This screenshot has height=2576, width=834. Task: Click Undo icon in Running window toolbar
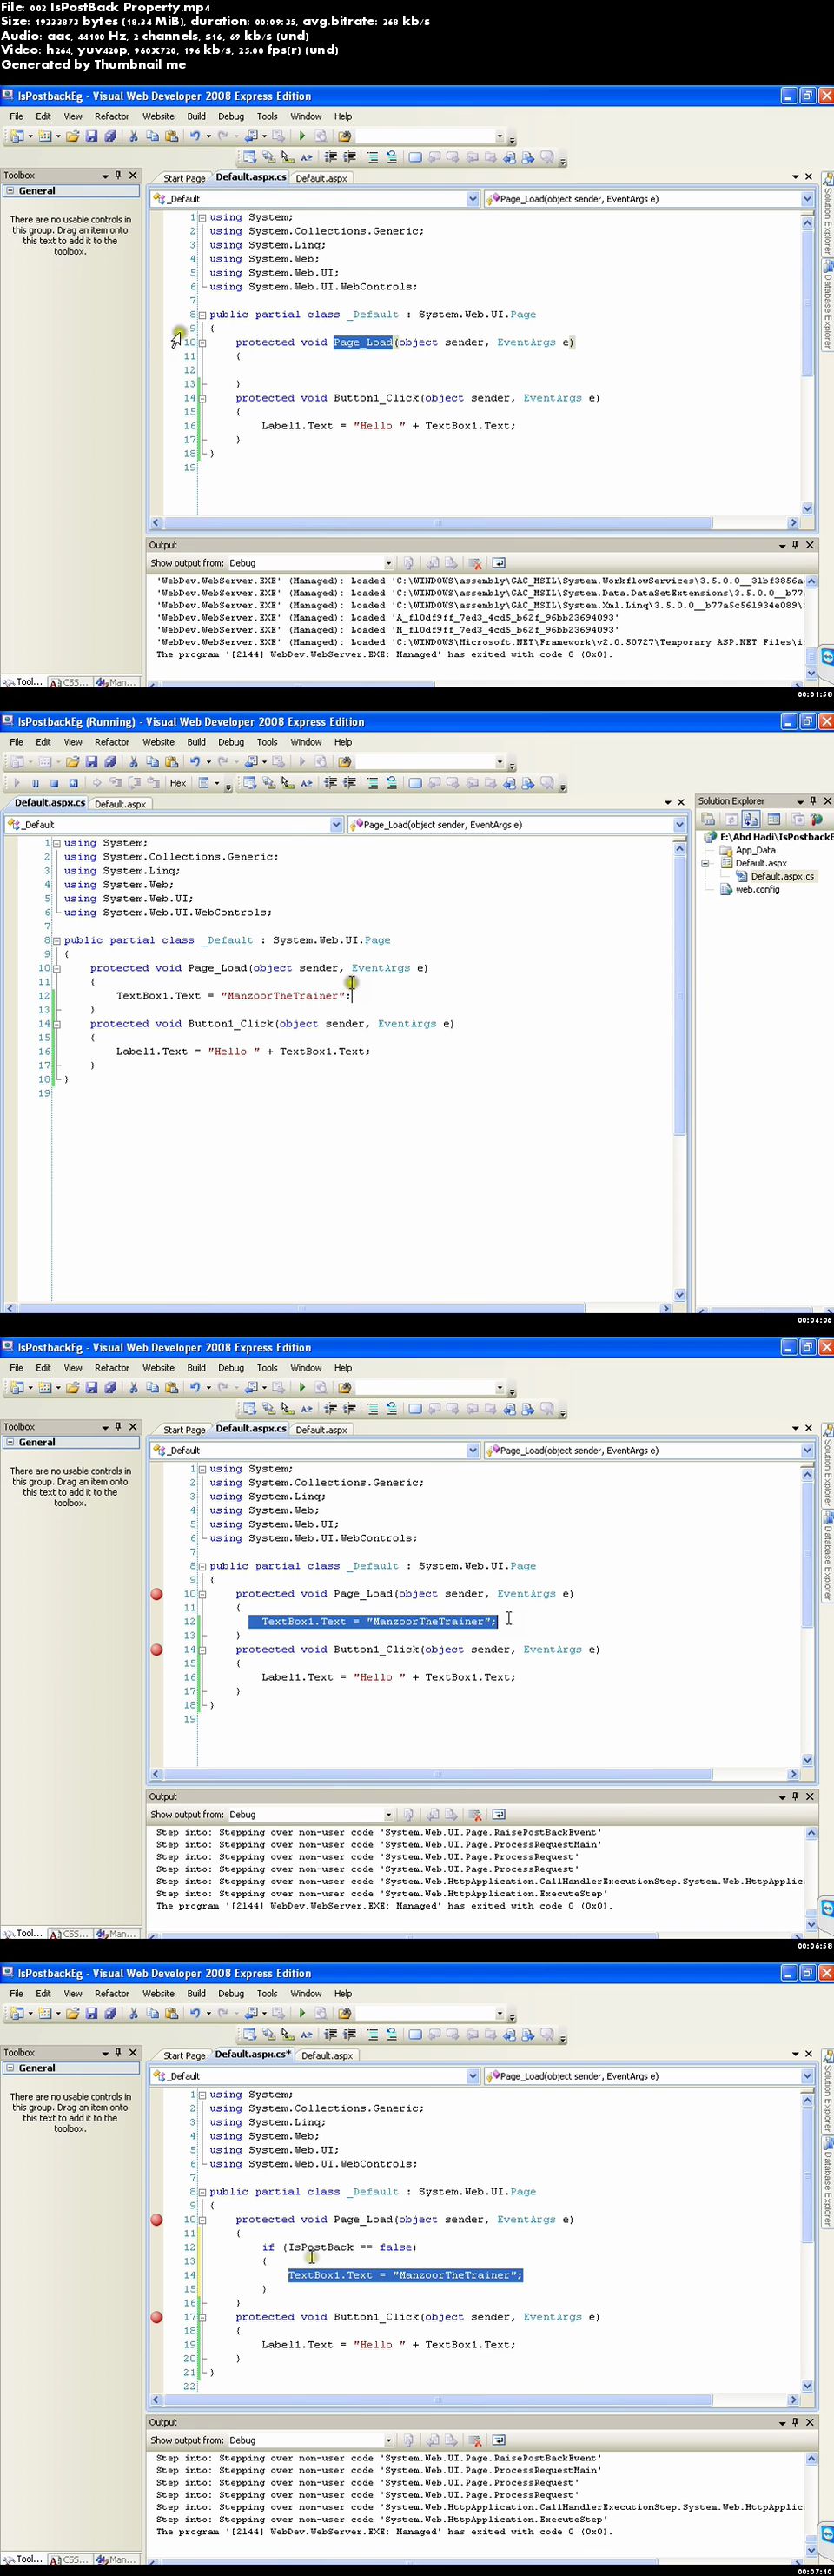pyautogui.click(x=195, y=762)
